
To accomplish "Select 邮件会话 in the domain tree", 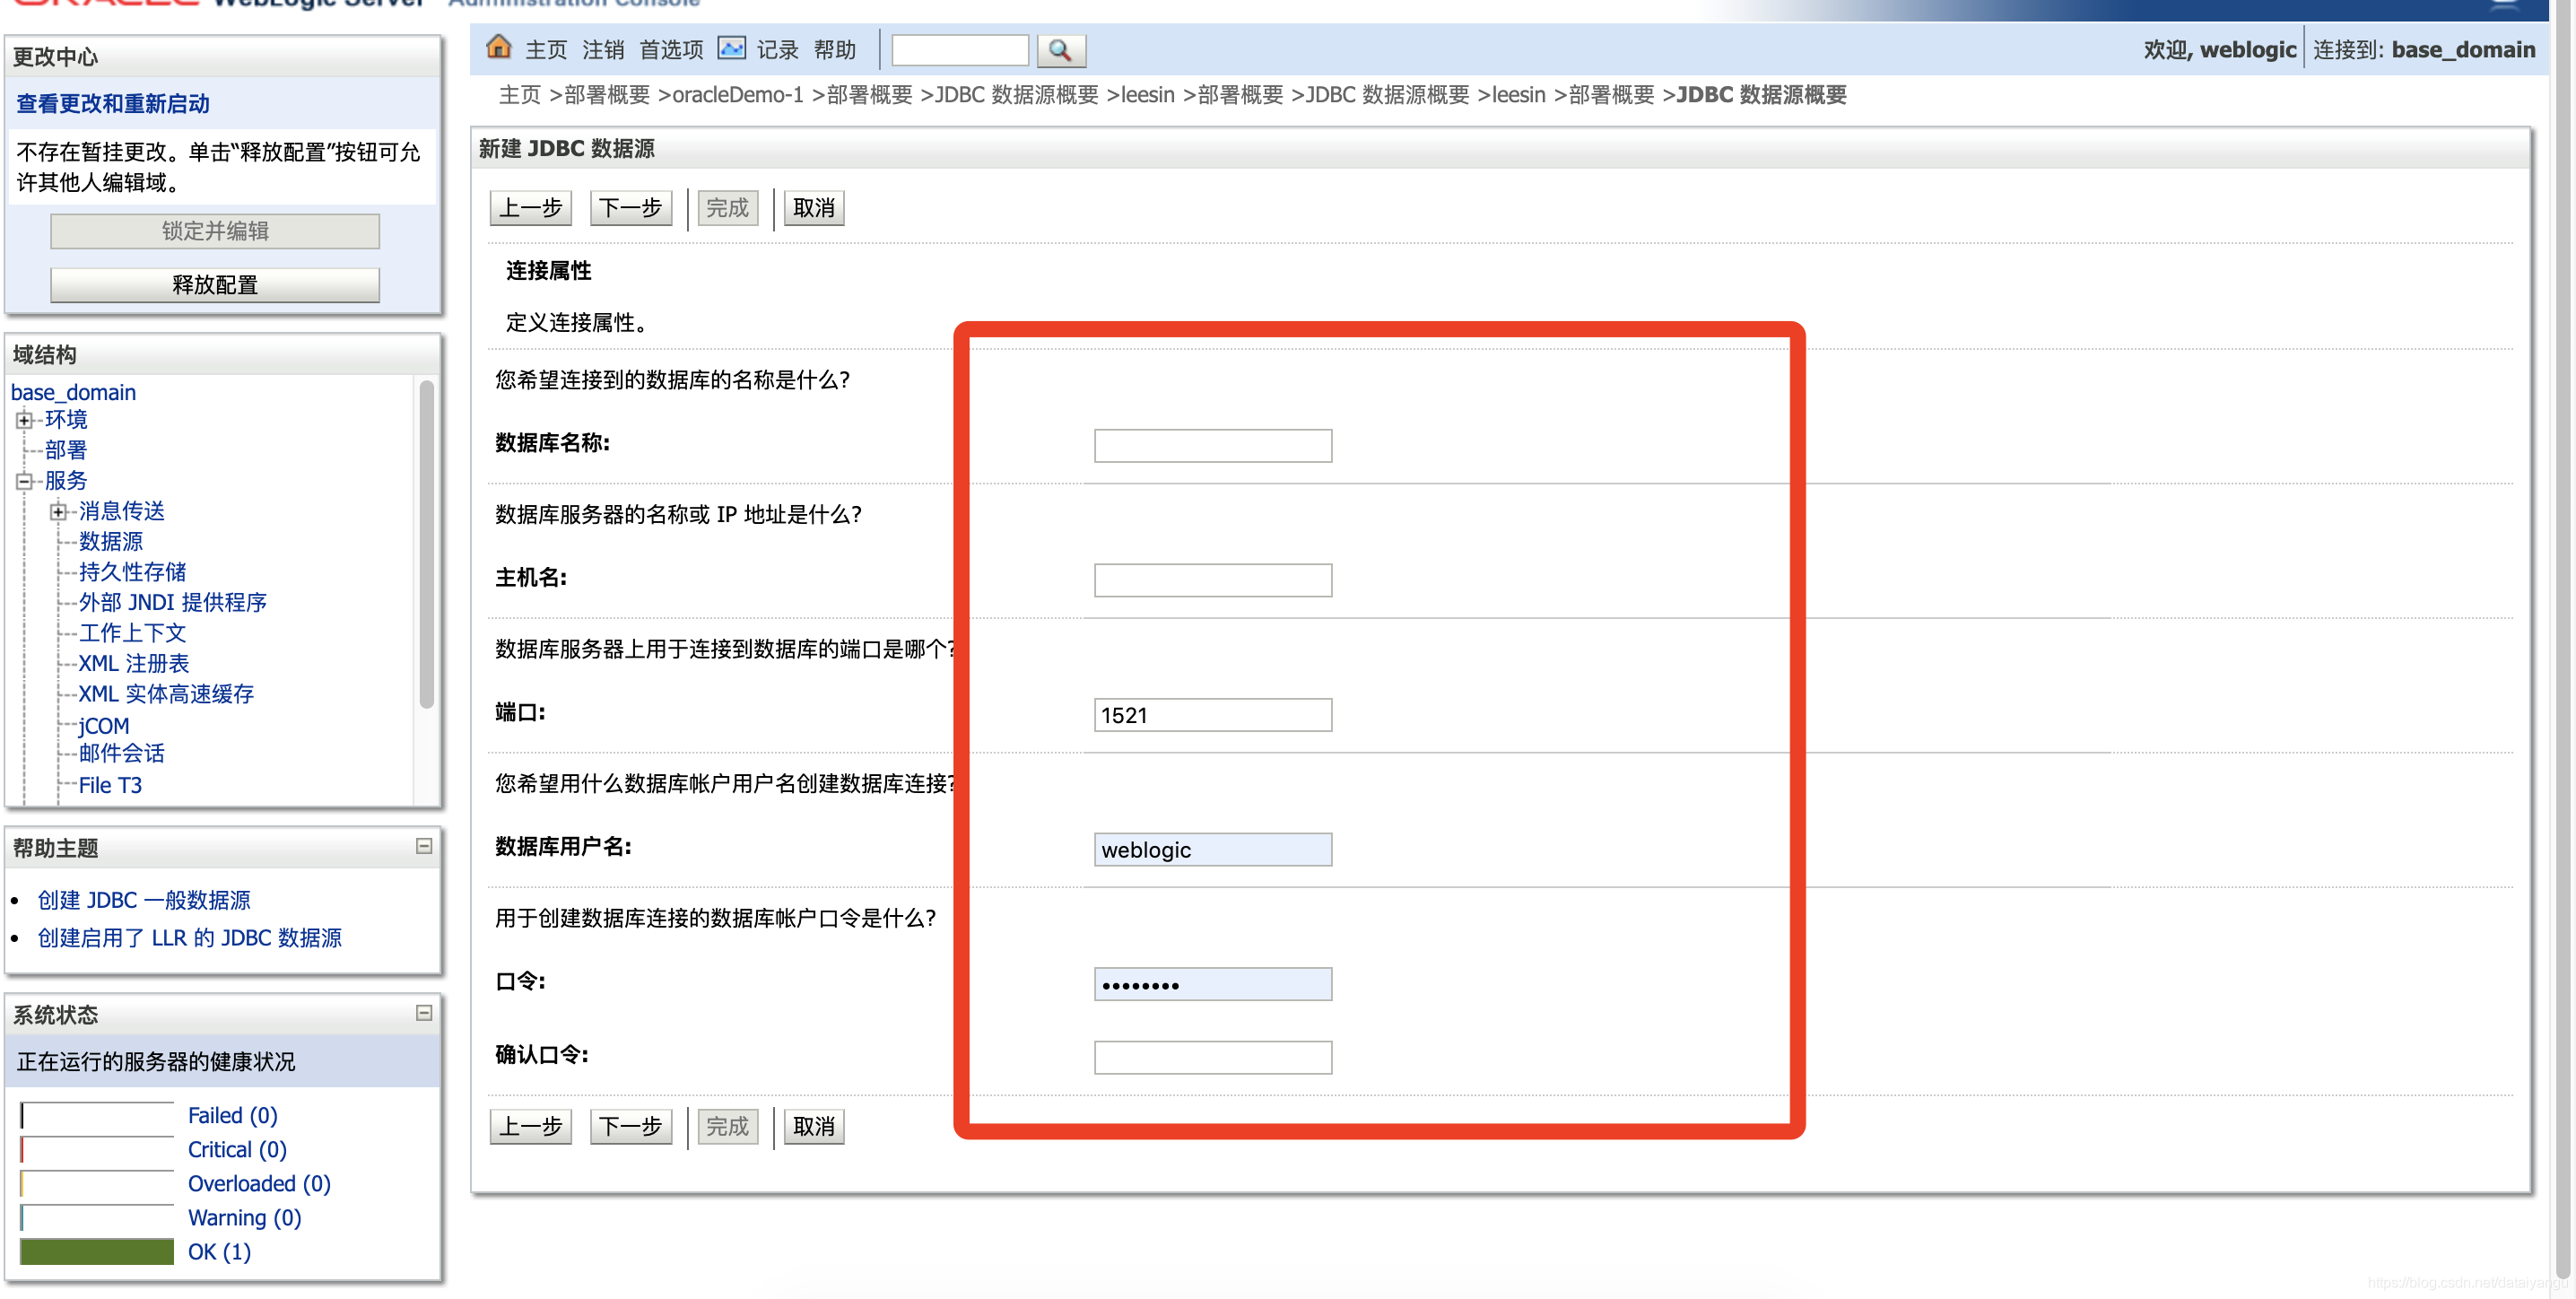I will pos(122,754).
